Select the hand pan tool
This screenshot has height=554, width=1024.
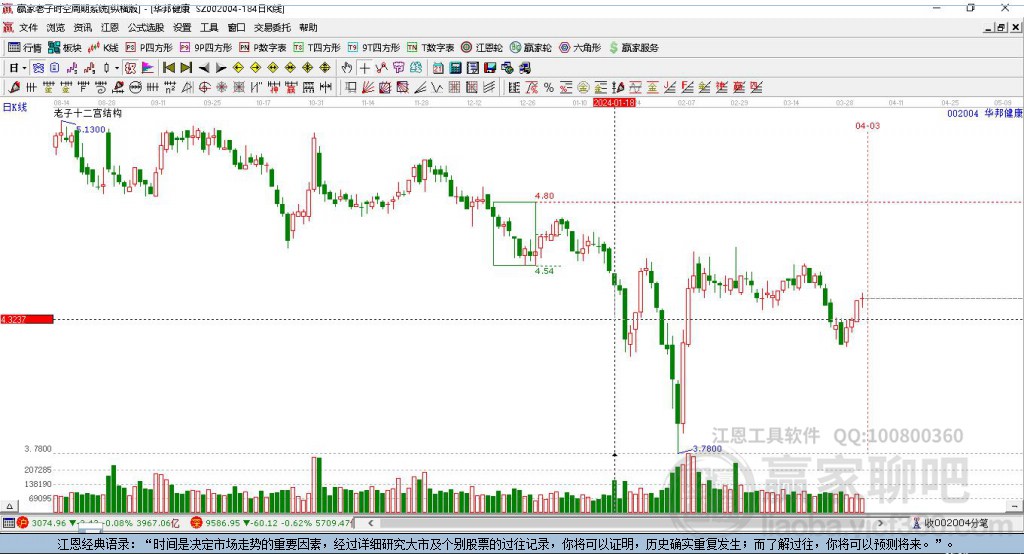coord(347,67)
